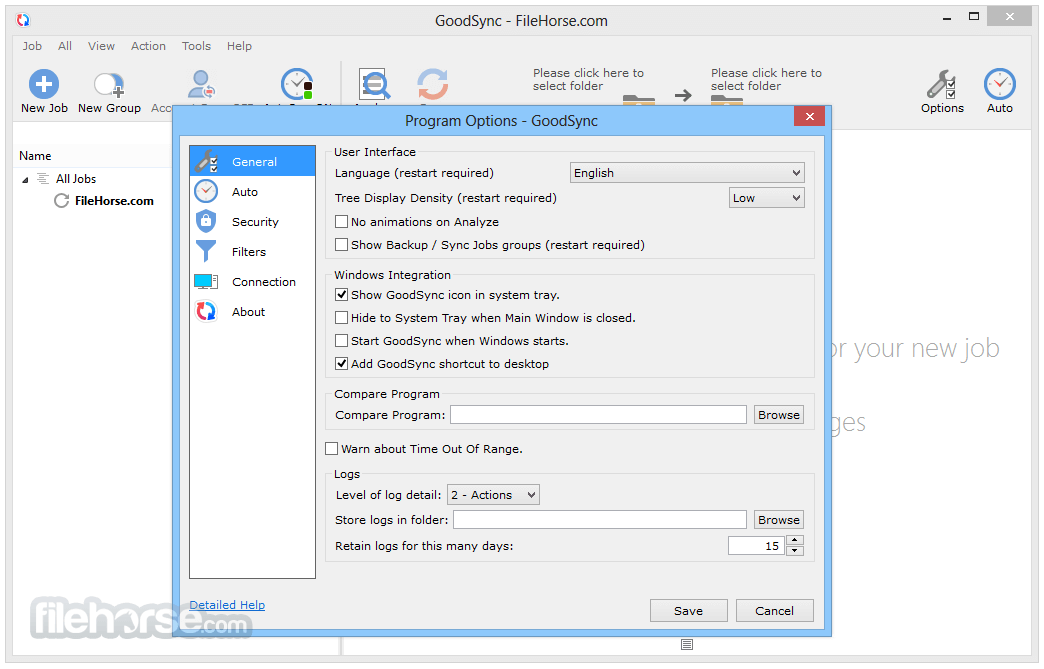Click the GoodSync logo in the title bar
Screen dimensions: 1044x669
(23, 20)
